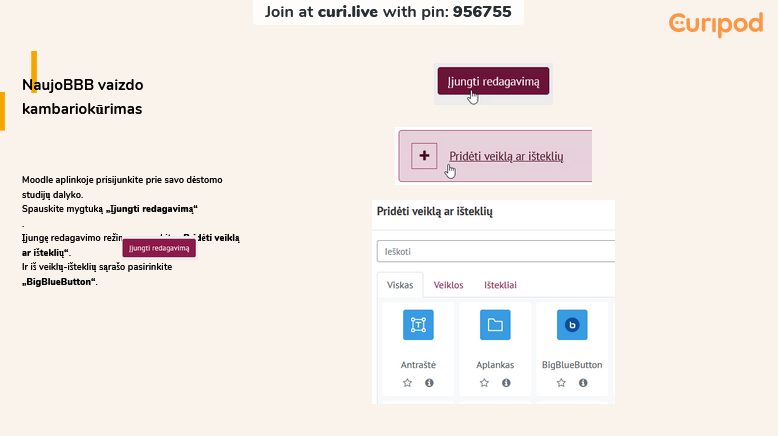Select the Aplankas folder icon
The height and width of the screenshot is (436, 778).
(495, 325)
